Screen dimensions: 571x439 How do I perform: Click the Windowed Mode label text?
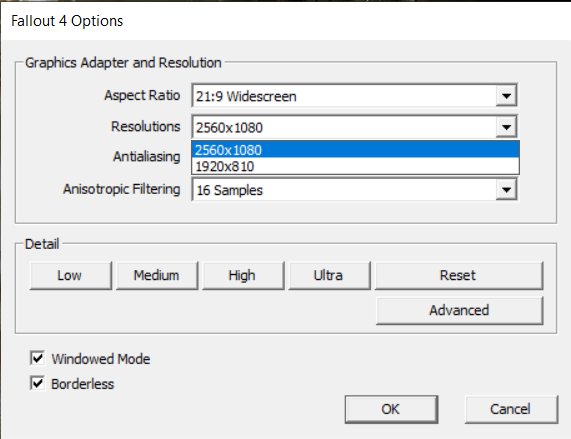(101, 359)
